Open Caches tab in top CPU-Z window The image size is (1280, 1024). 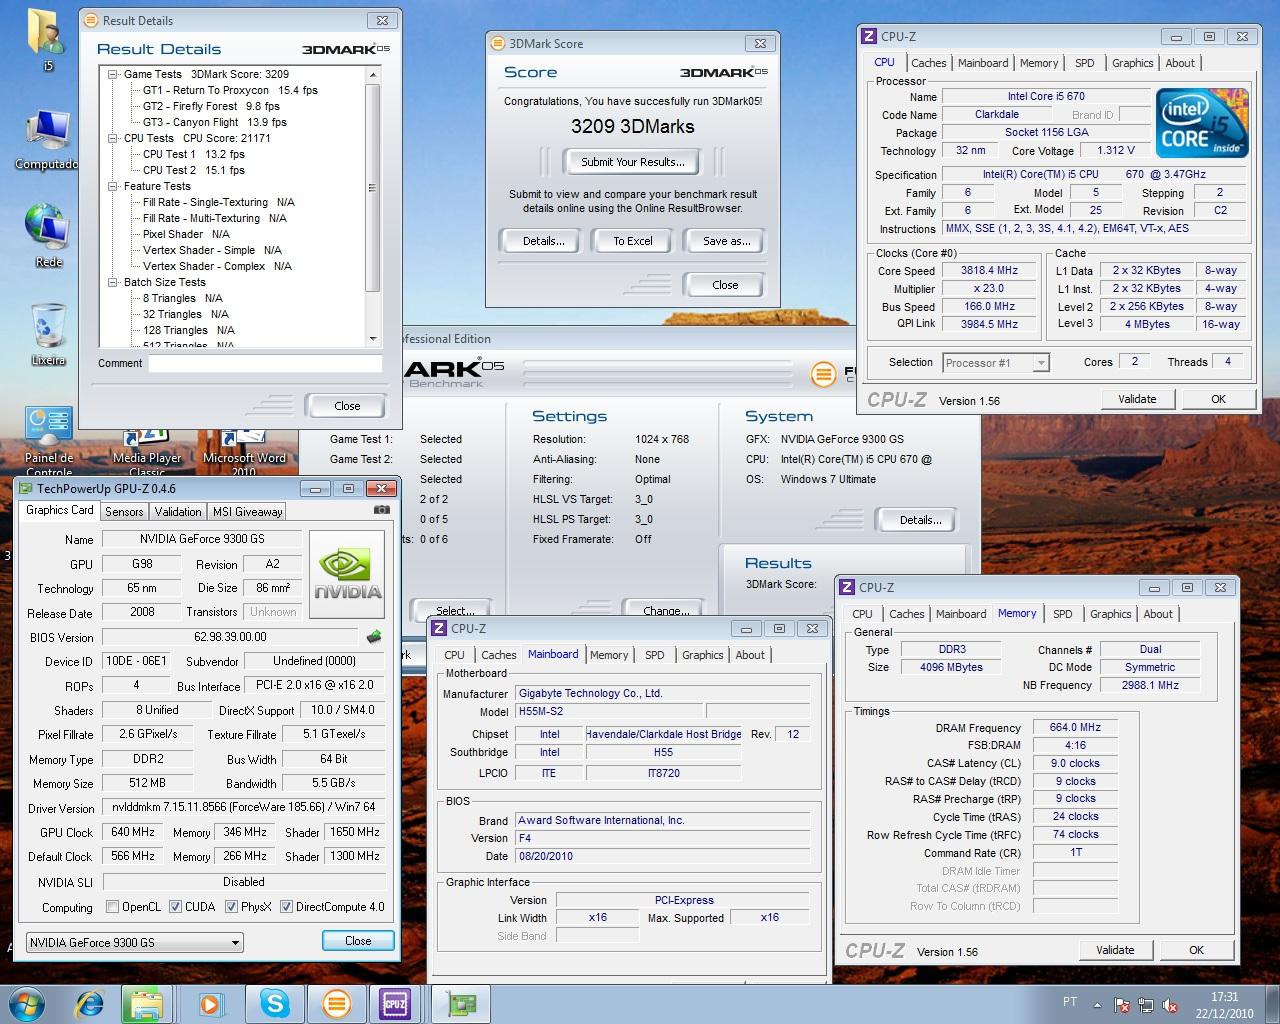click(928, 63)
